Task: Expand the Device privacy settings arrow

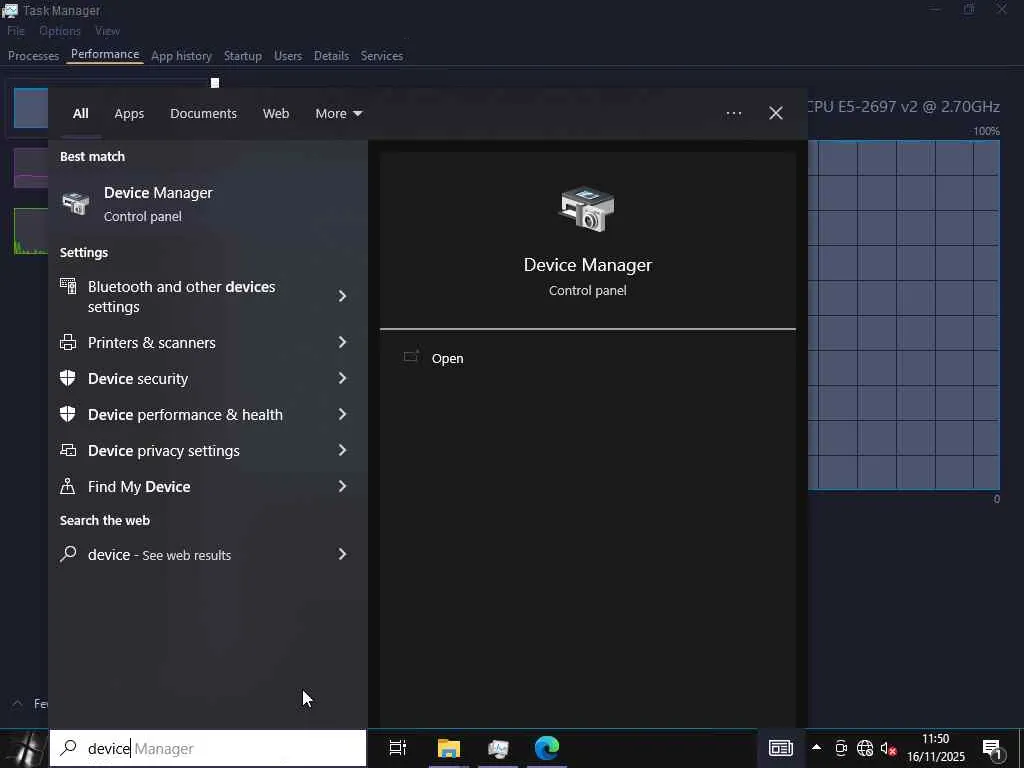Action: [342, 450]
